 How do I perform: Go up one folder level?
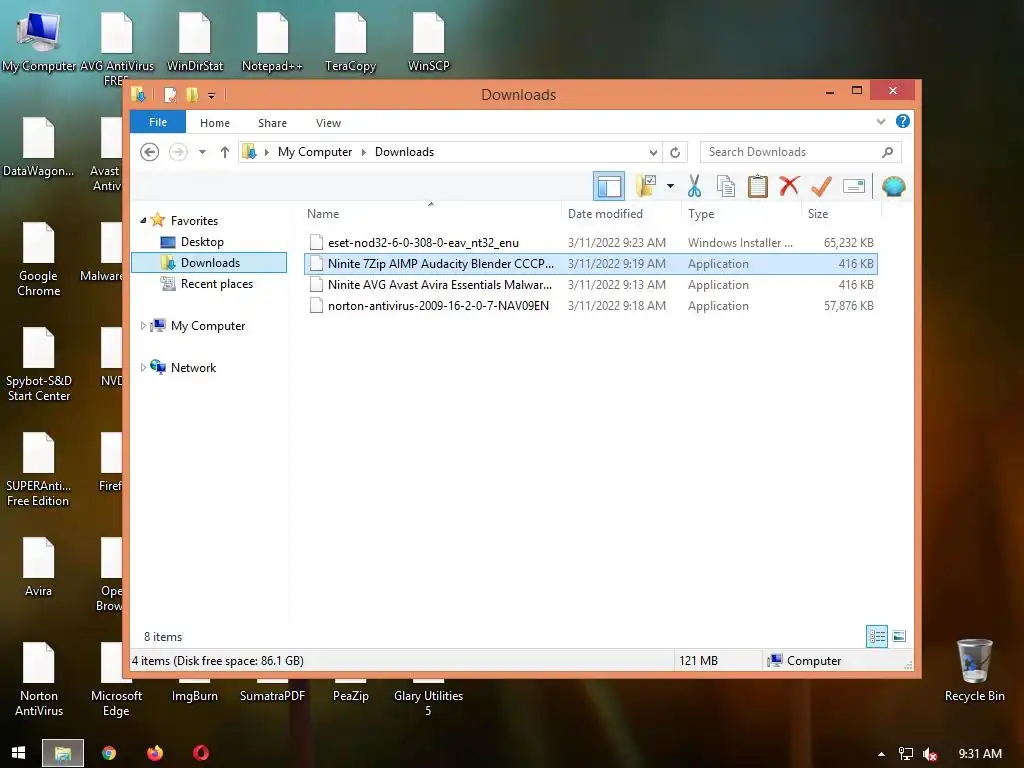(225, 152)
